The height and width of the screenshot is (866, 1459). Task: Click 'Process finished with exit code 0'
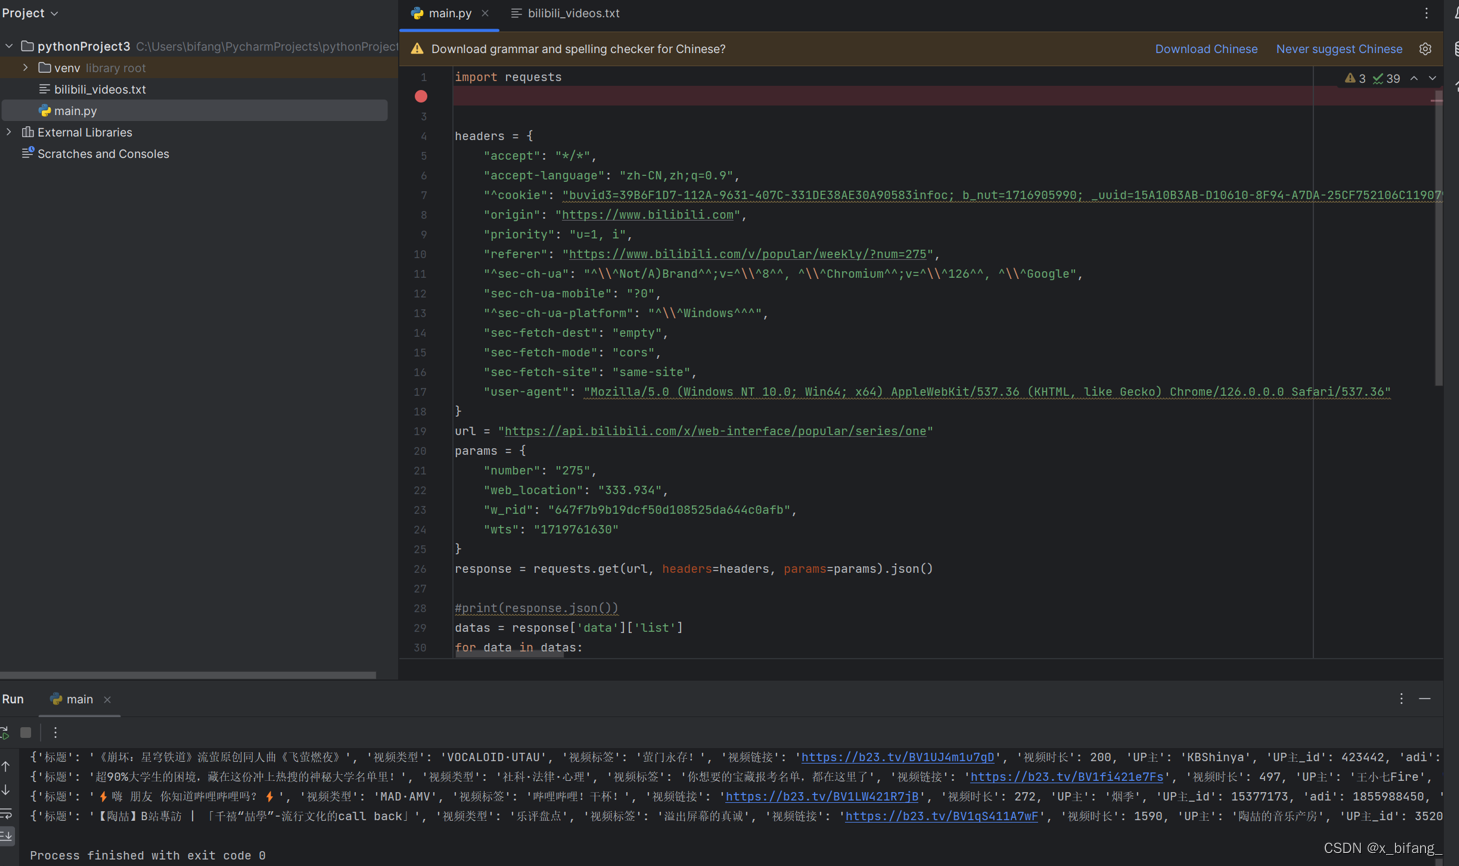pyautogui.click(x=148, y=855)
